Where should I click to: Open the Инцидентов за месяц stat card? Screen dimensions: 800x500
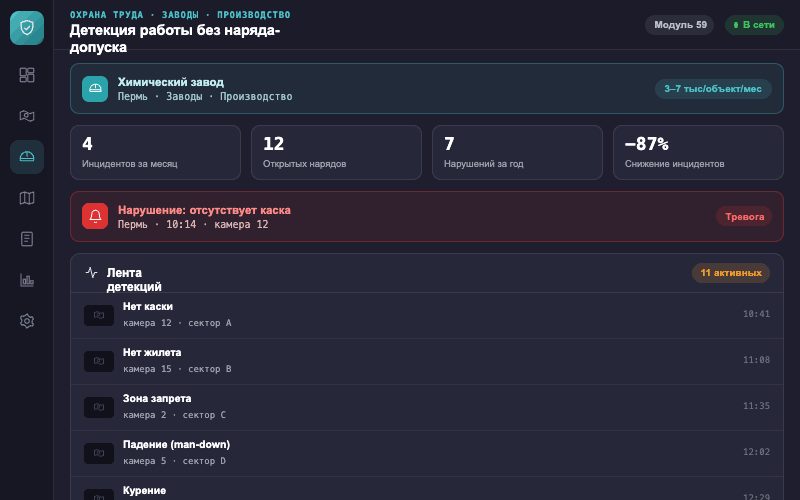click(155, 153)
